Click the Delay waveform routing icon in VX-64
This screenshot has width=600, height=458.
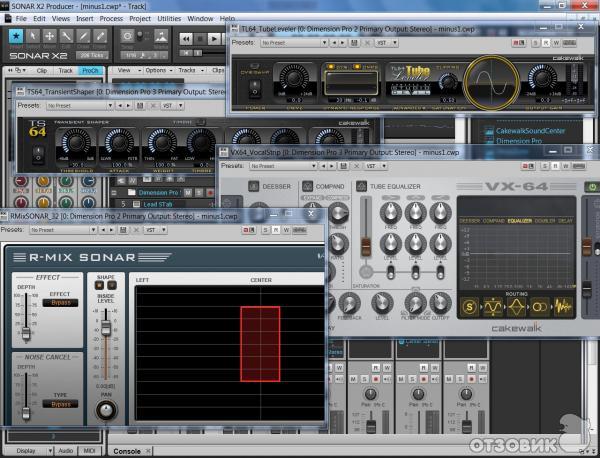coord(564,306)
